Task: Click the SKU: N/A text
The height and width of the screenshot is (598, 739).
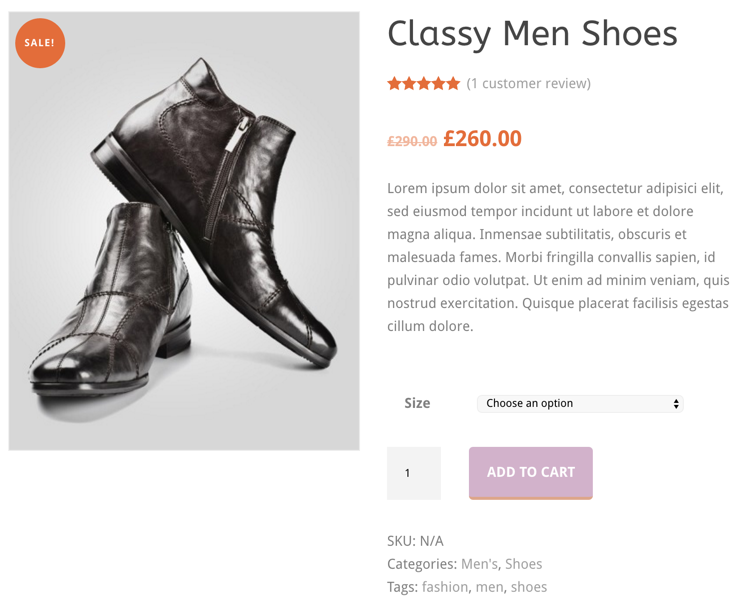Action: [415, 541]
